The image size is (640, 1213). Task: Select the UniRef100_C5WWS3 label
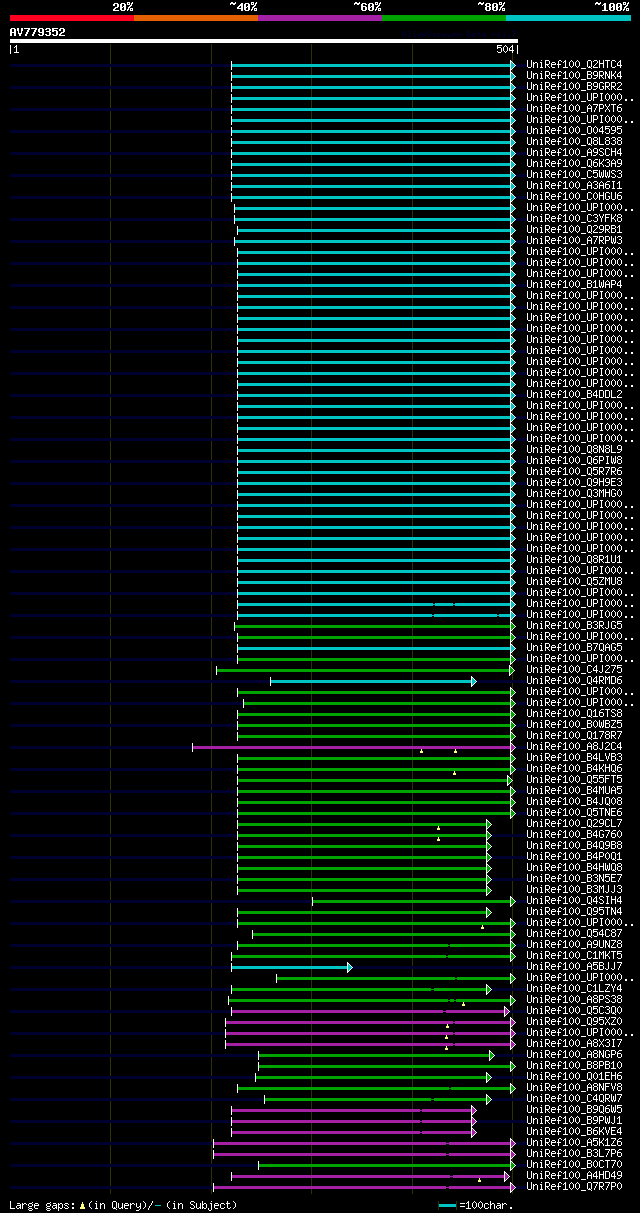coord(574,174)
